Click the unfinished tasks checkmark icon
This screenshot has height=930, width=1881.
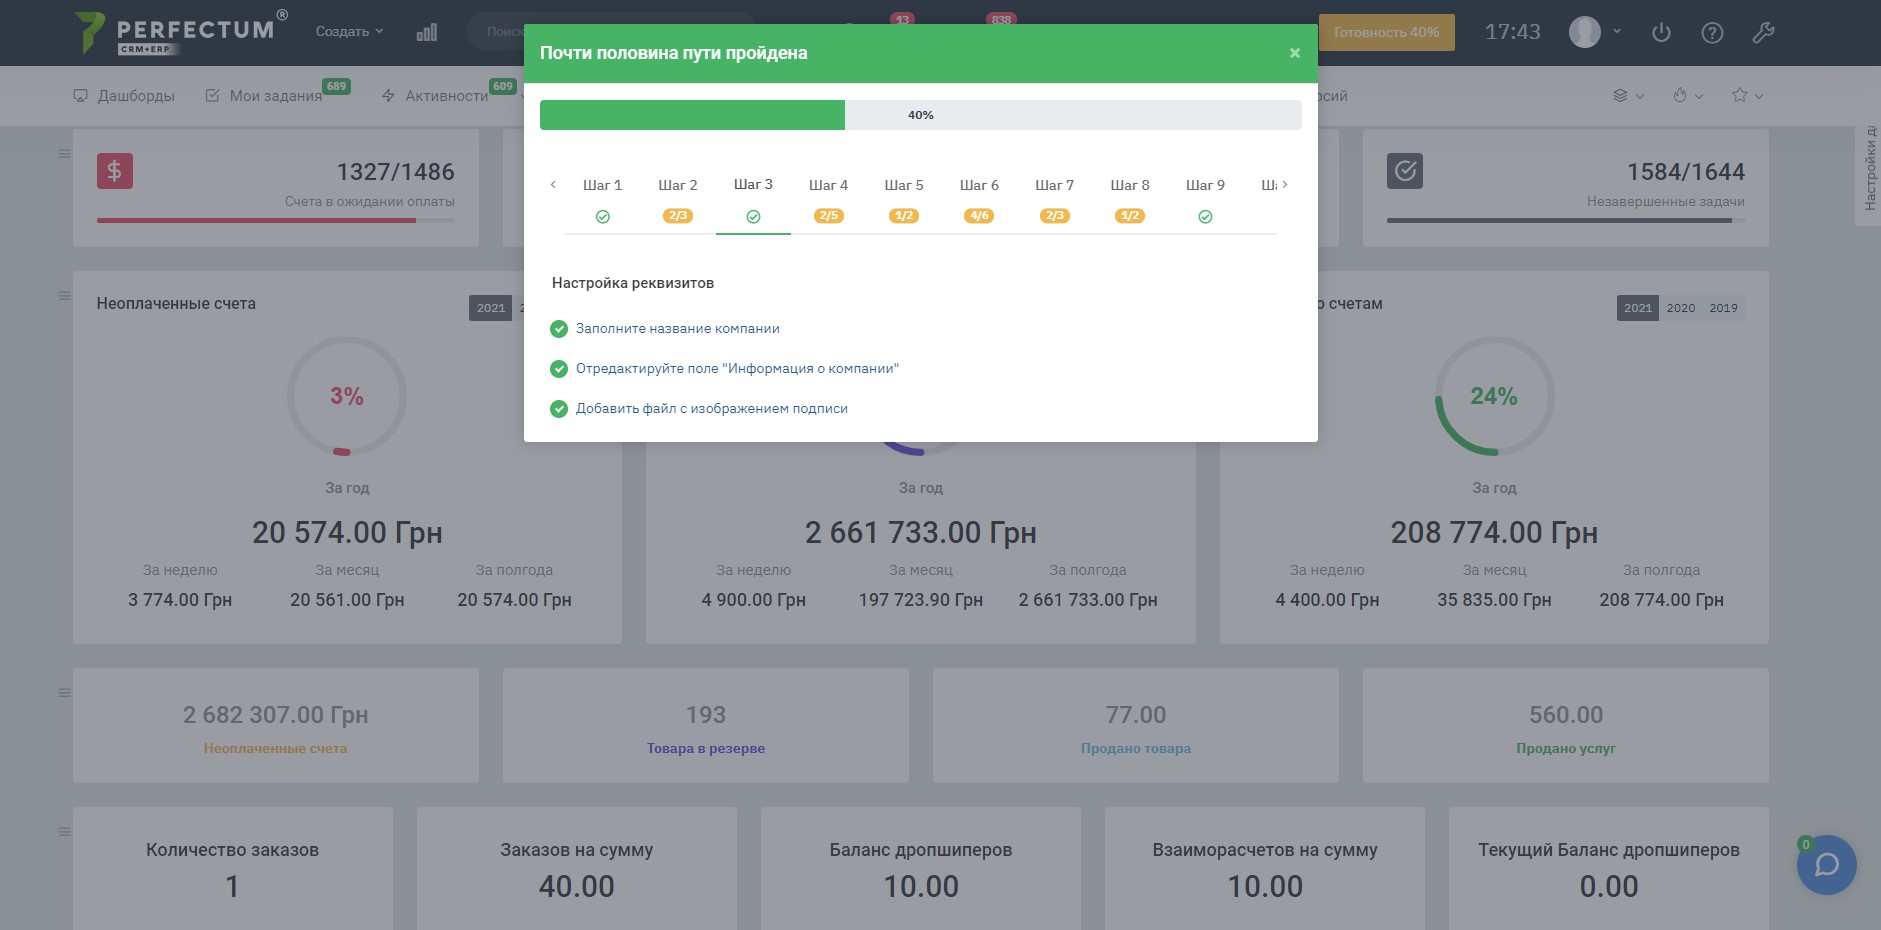point(1405,171)
